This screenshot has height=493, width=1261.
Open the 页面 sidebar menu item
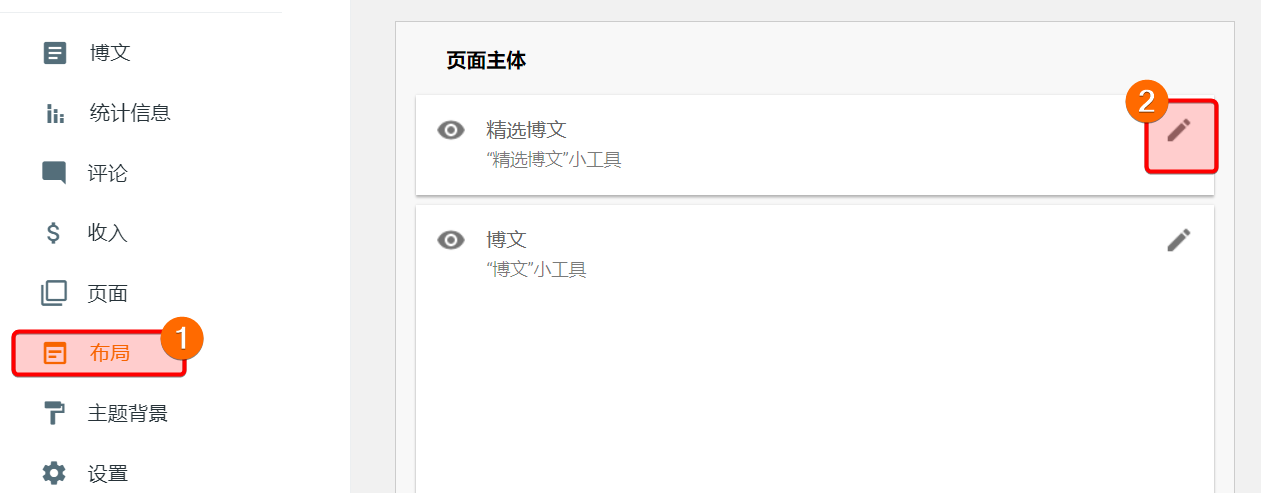click(x=109, y=293)
